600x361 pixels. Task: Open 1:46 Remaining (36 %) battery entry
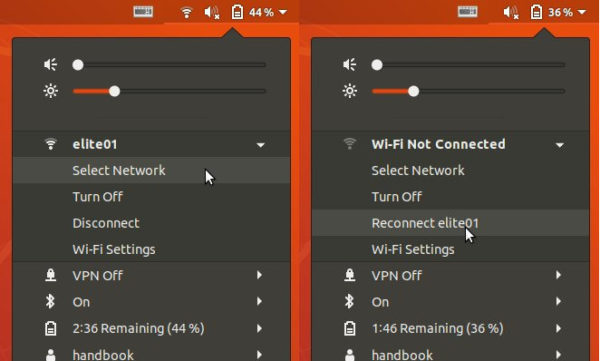click(x=450, y=328)
